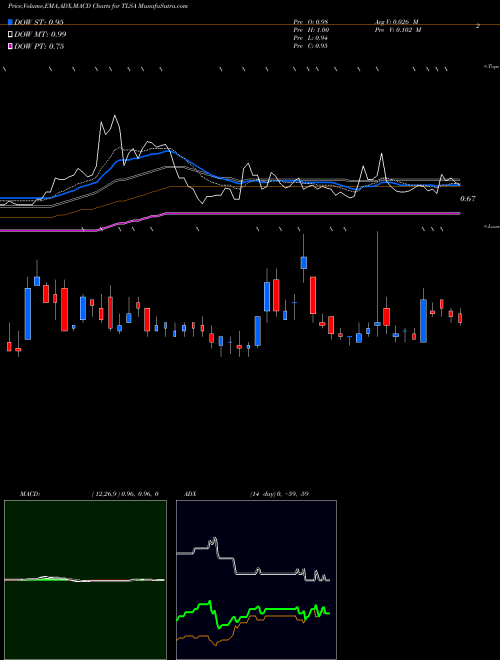Click the MACD (12,26,9) parameter values
Screen dimensions: 500x660
(x=125, y=494)
